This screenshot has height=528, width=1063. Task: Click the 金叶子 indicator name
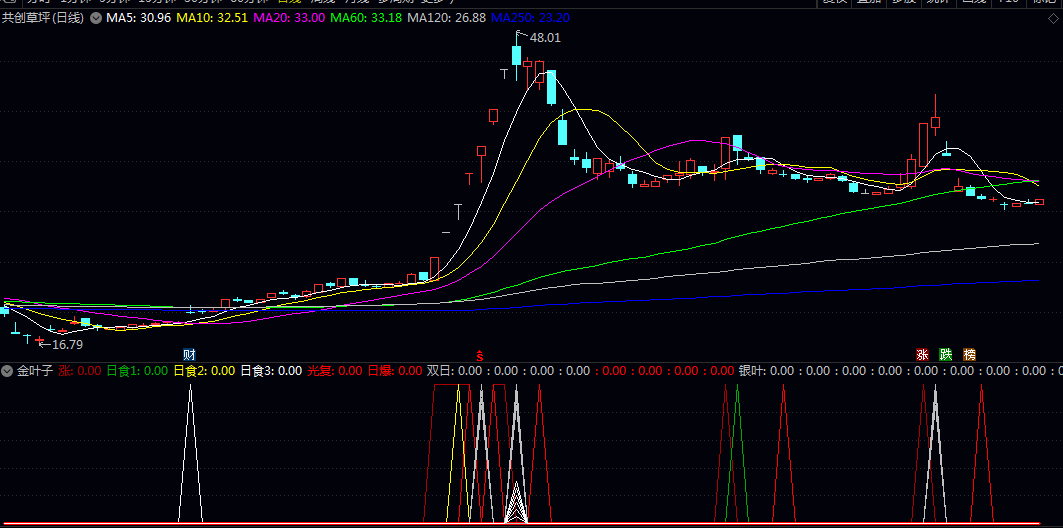point(35,371)
